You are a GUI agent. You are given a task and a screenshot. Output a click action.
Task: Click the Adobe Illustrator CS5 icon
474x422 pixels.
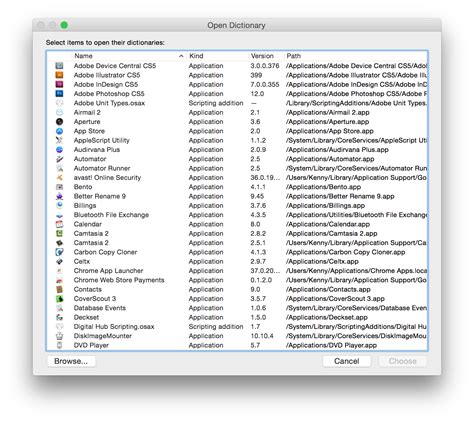point(59,75)
